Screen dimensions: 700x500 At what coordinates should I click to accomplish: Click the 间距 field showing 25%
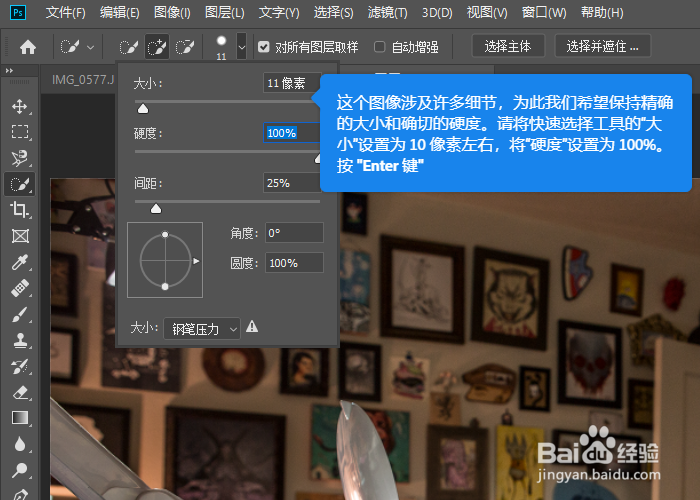(x=292, y=183)
